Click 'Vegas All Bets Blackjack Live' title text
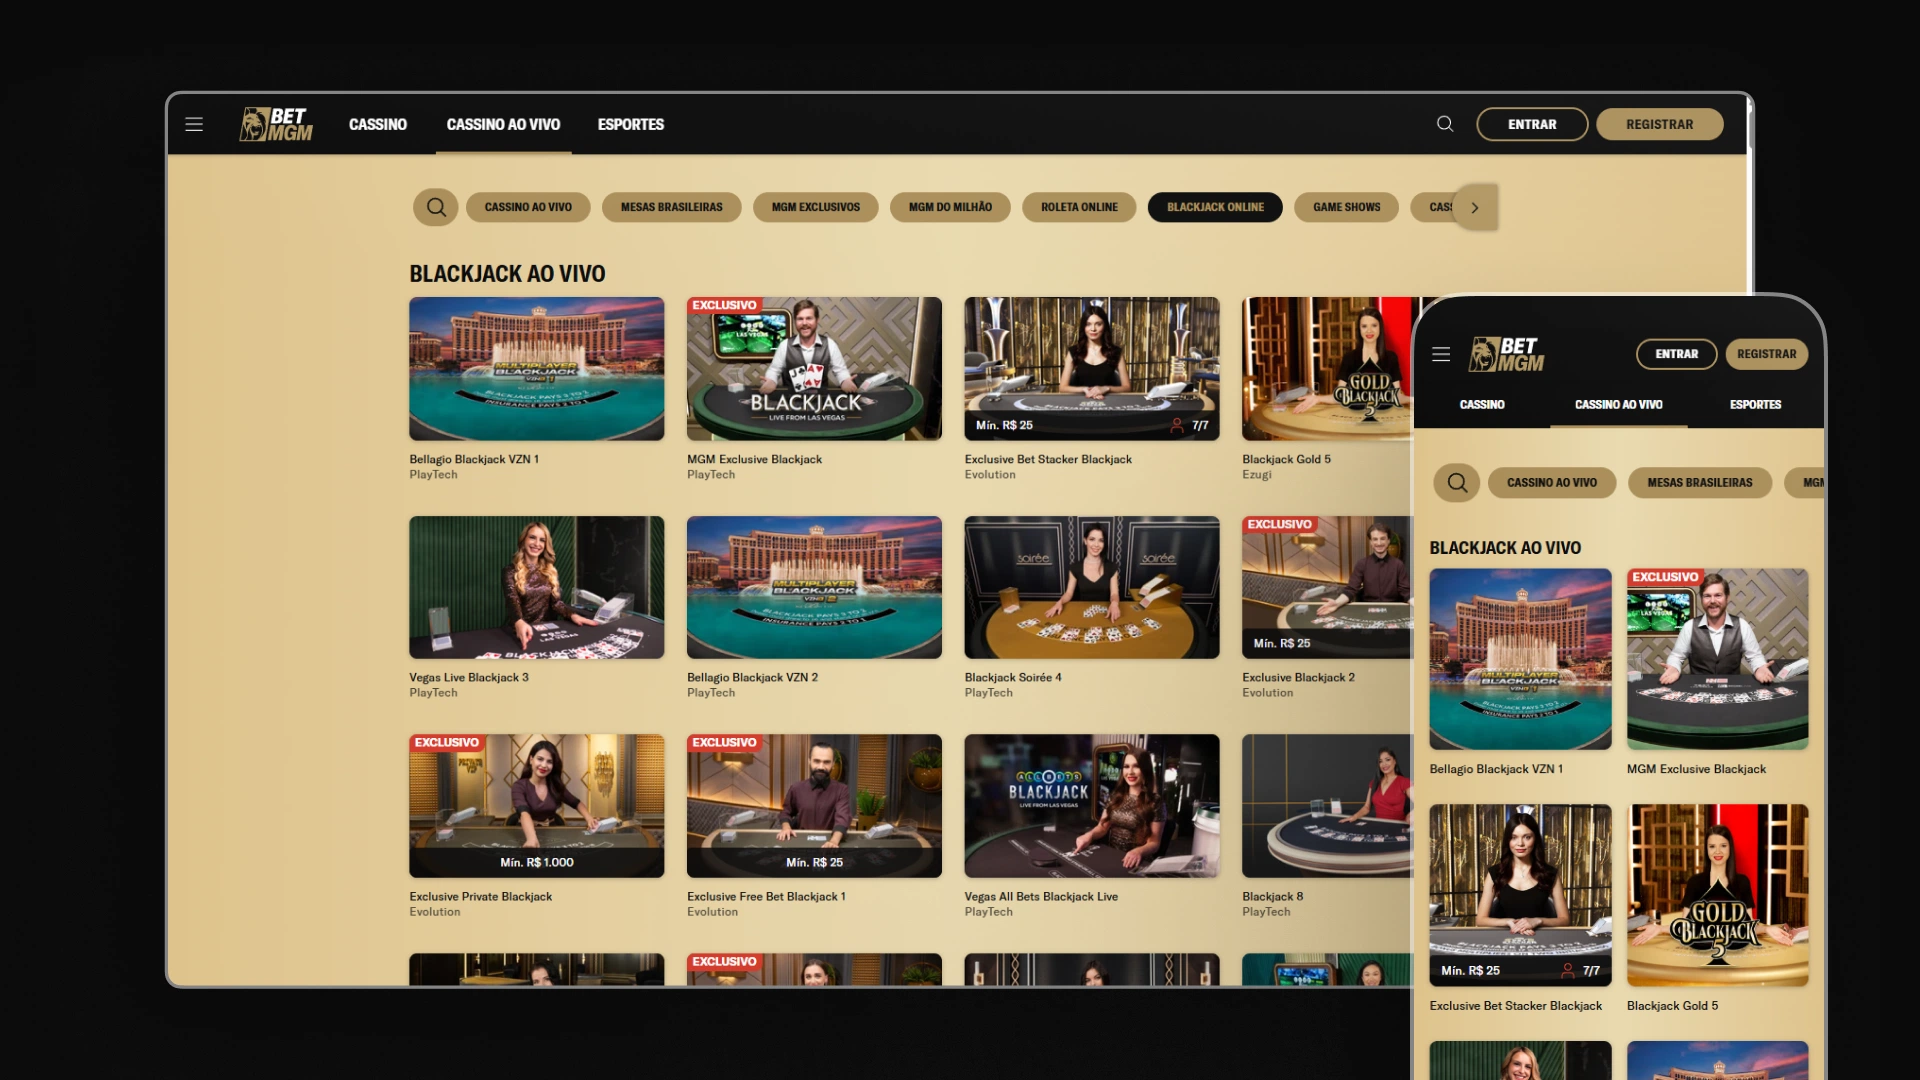 (1041, 896)
